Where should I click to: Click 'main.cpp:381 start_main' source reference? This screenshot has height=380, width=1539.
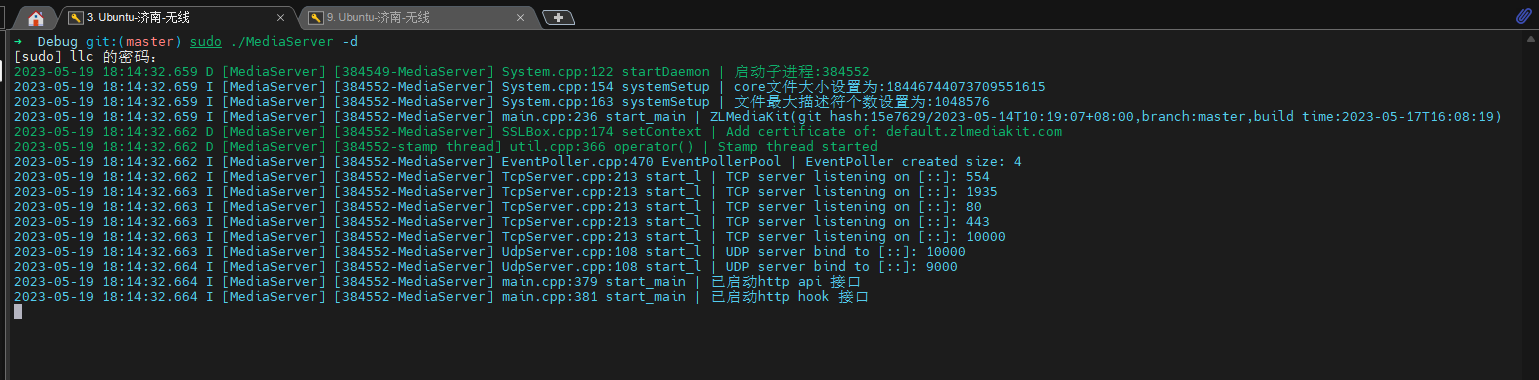pyautogui.click(x=593, y=296)
